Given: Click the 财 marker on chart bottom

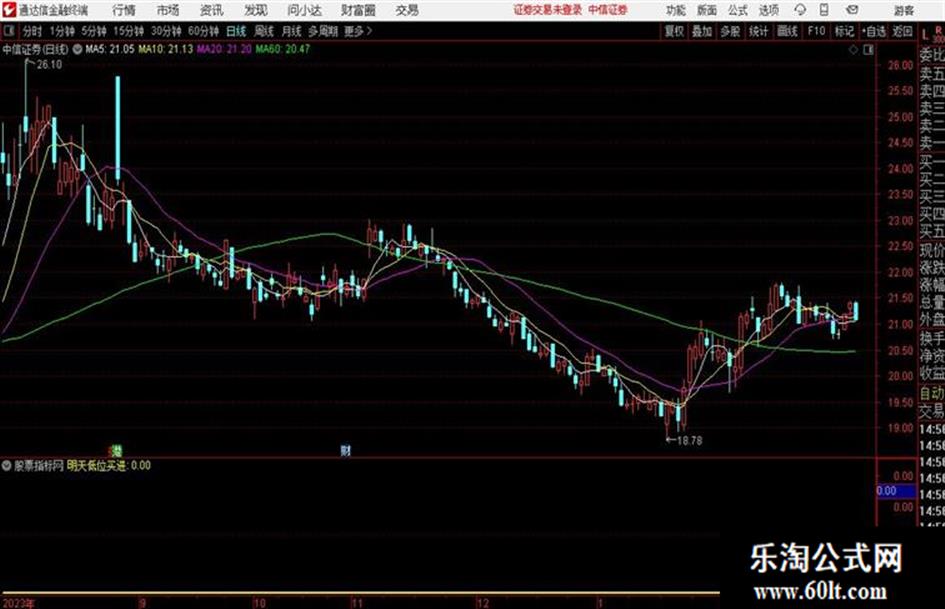Looking at the screenshot, I should [x=345, y=450].
